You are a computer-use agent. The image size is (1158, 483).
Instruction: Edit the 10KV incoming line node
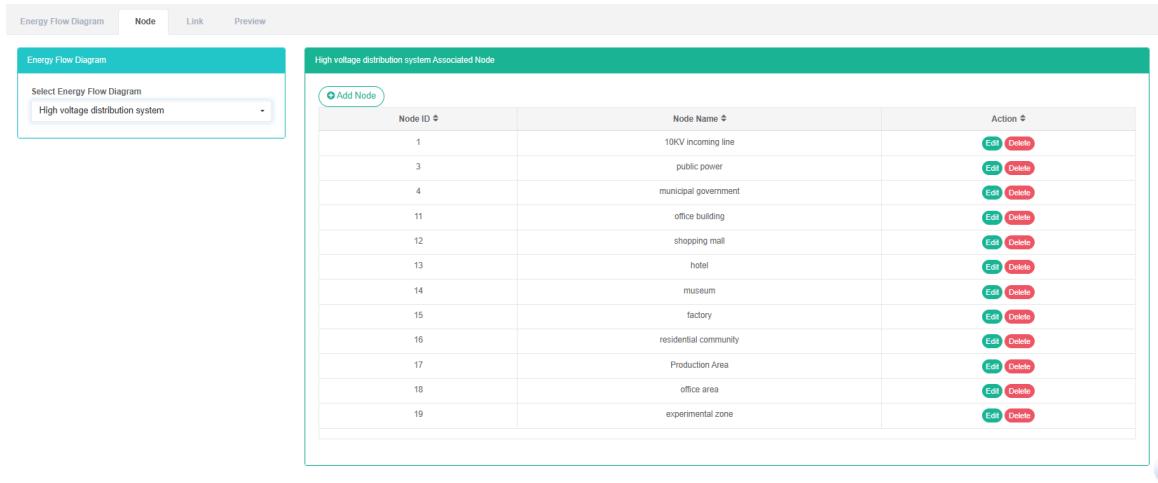[992, 143]
